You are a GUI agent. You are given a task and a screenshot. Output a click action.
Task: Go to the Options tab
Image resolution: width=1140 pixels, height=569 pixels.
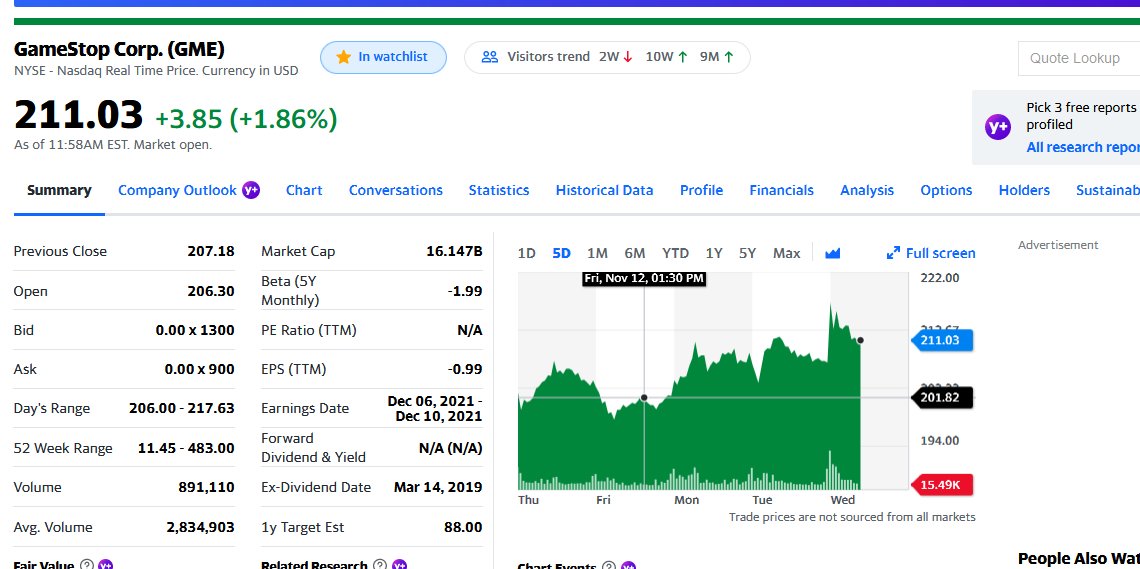pos(946,190)
